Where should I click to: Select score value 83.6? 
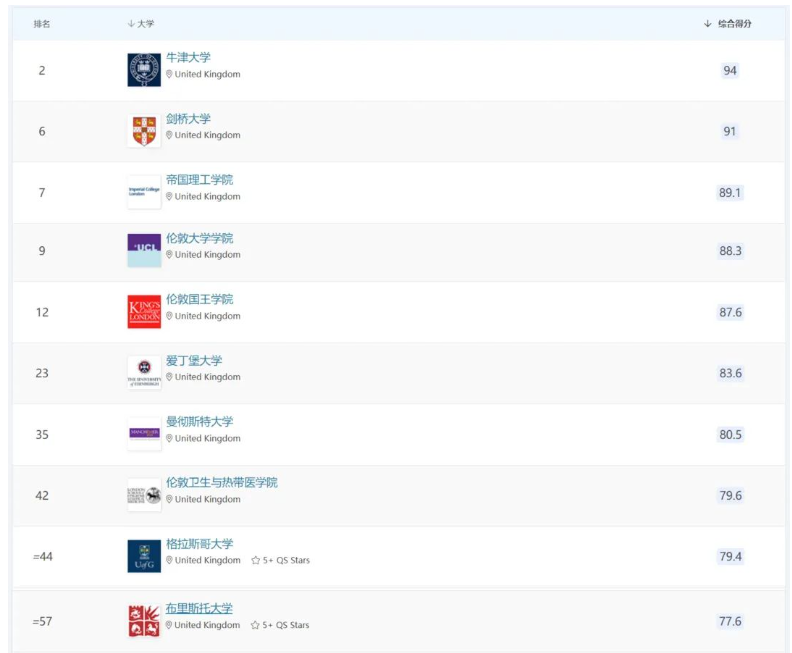tap(730, 373)
